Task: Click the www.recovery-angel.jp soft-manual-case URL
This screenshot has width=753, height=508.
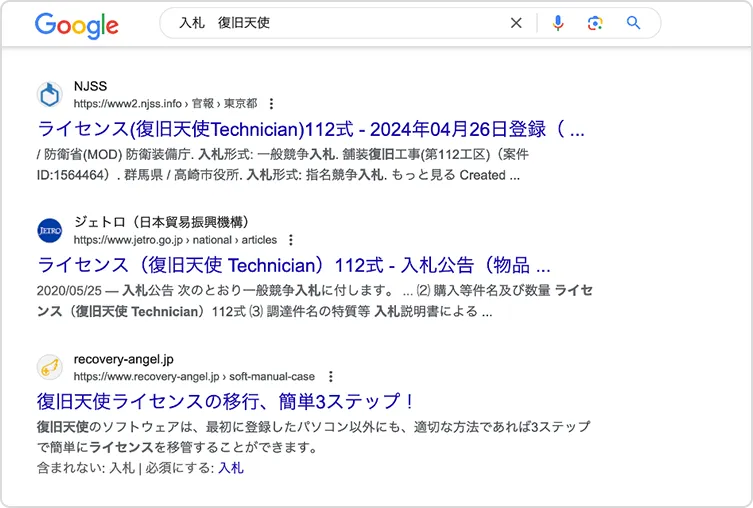Action: click(194, 376)
